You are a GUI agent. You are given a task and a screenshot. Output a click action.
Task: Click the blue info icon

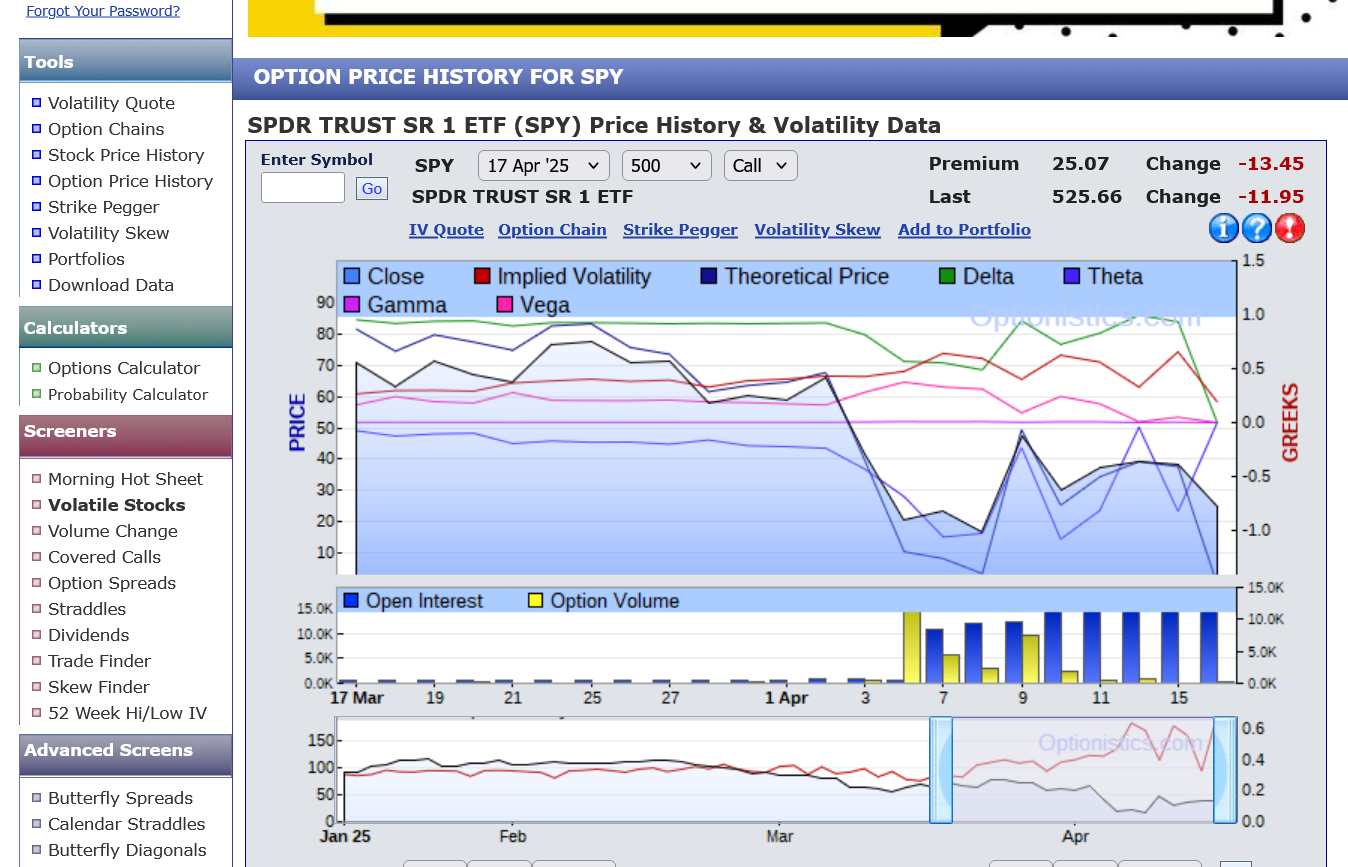point(1224,229)
